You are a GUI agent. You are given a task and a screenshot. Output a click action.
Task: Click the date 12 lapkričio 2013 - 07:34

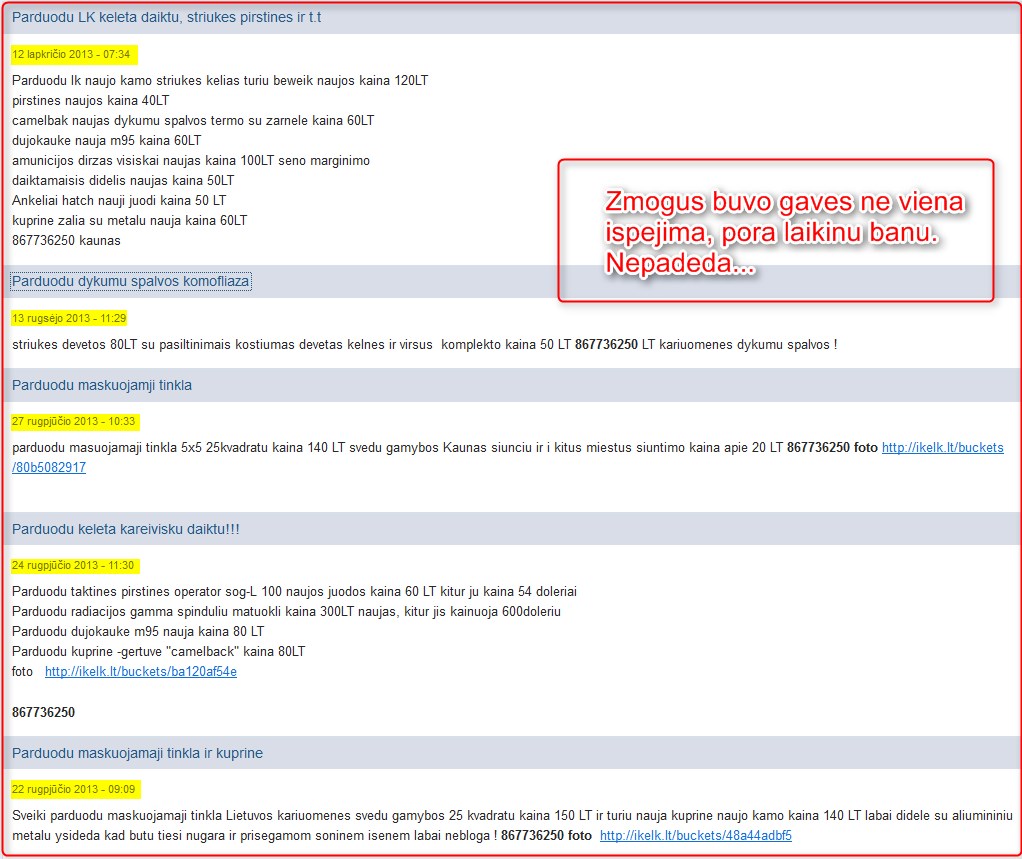click(x=71, y=53)
